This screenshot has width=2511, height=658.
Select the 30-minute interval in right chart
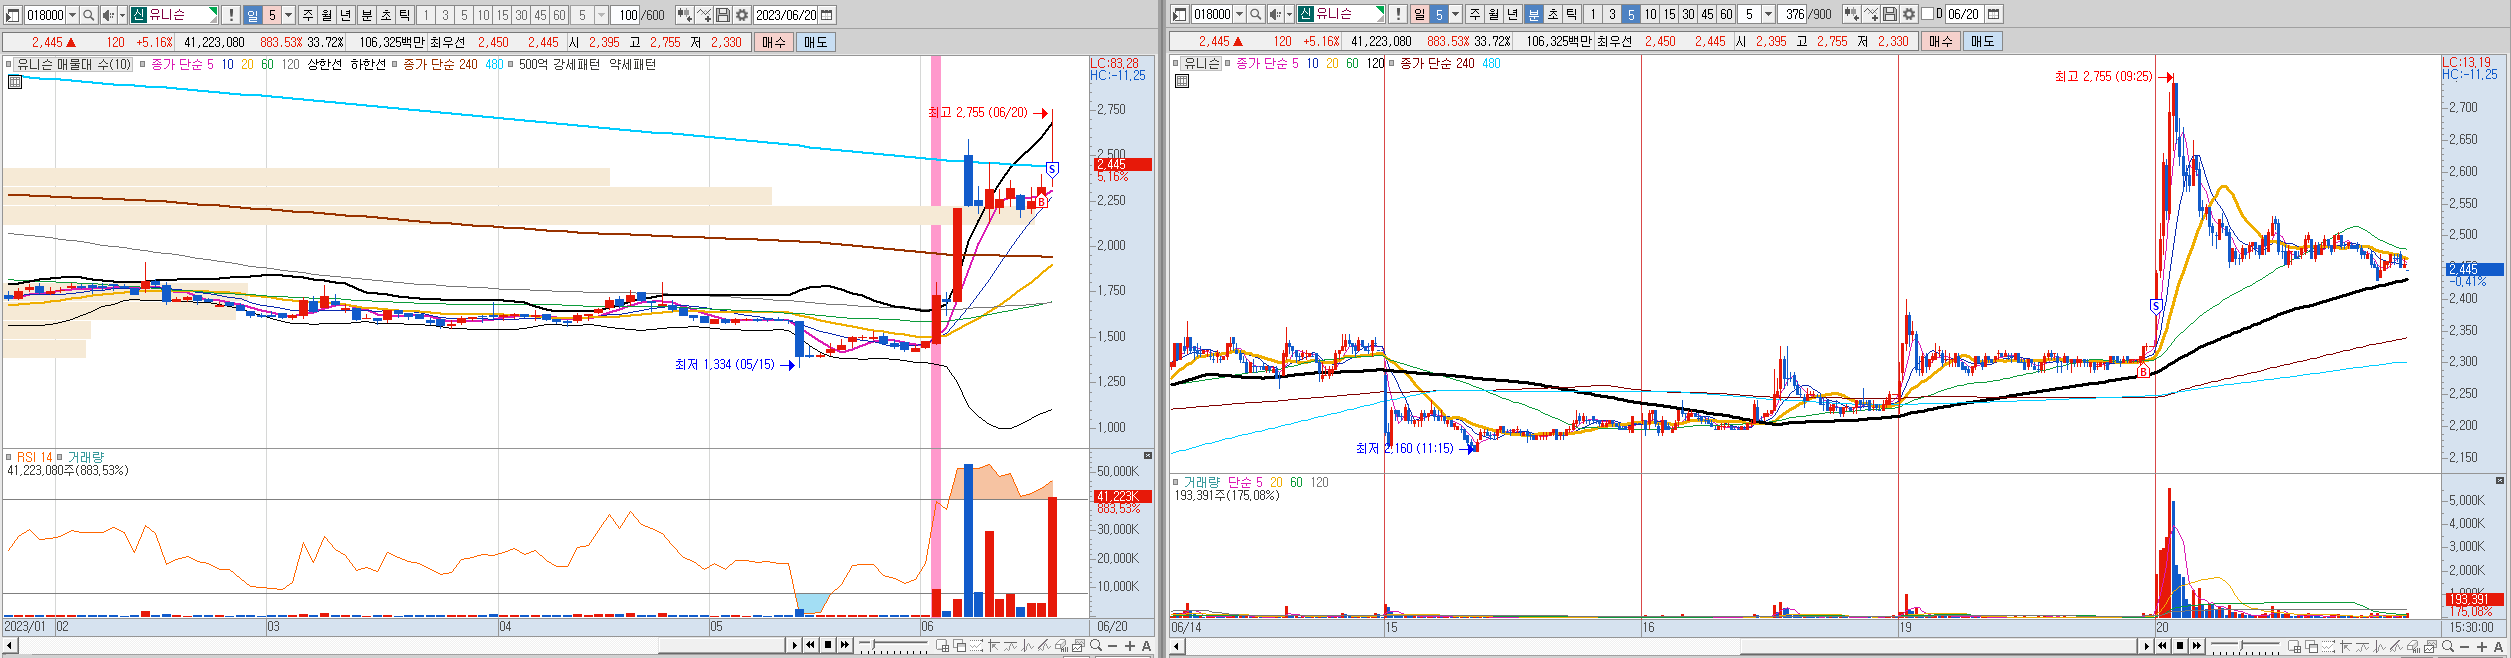point(1689,14)
